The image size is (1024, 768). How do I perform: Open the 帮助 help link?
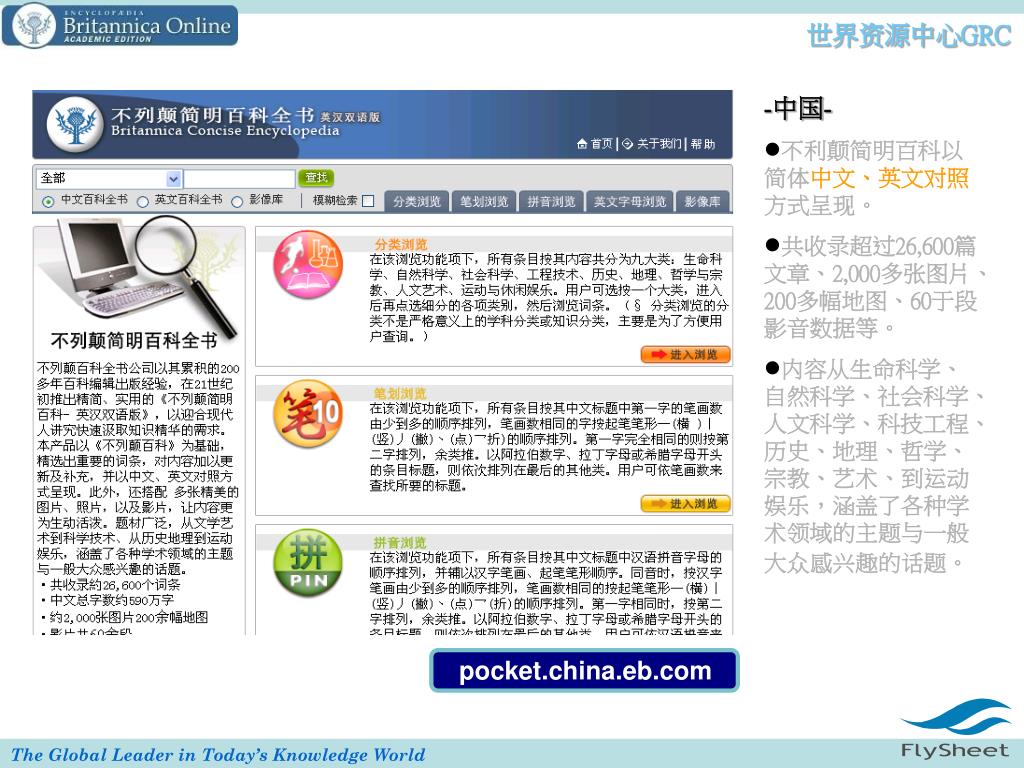pyautogui.click(x=703, y=144)
